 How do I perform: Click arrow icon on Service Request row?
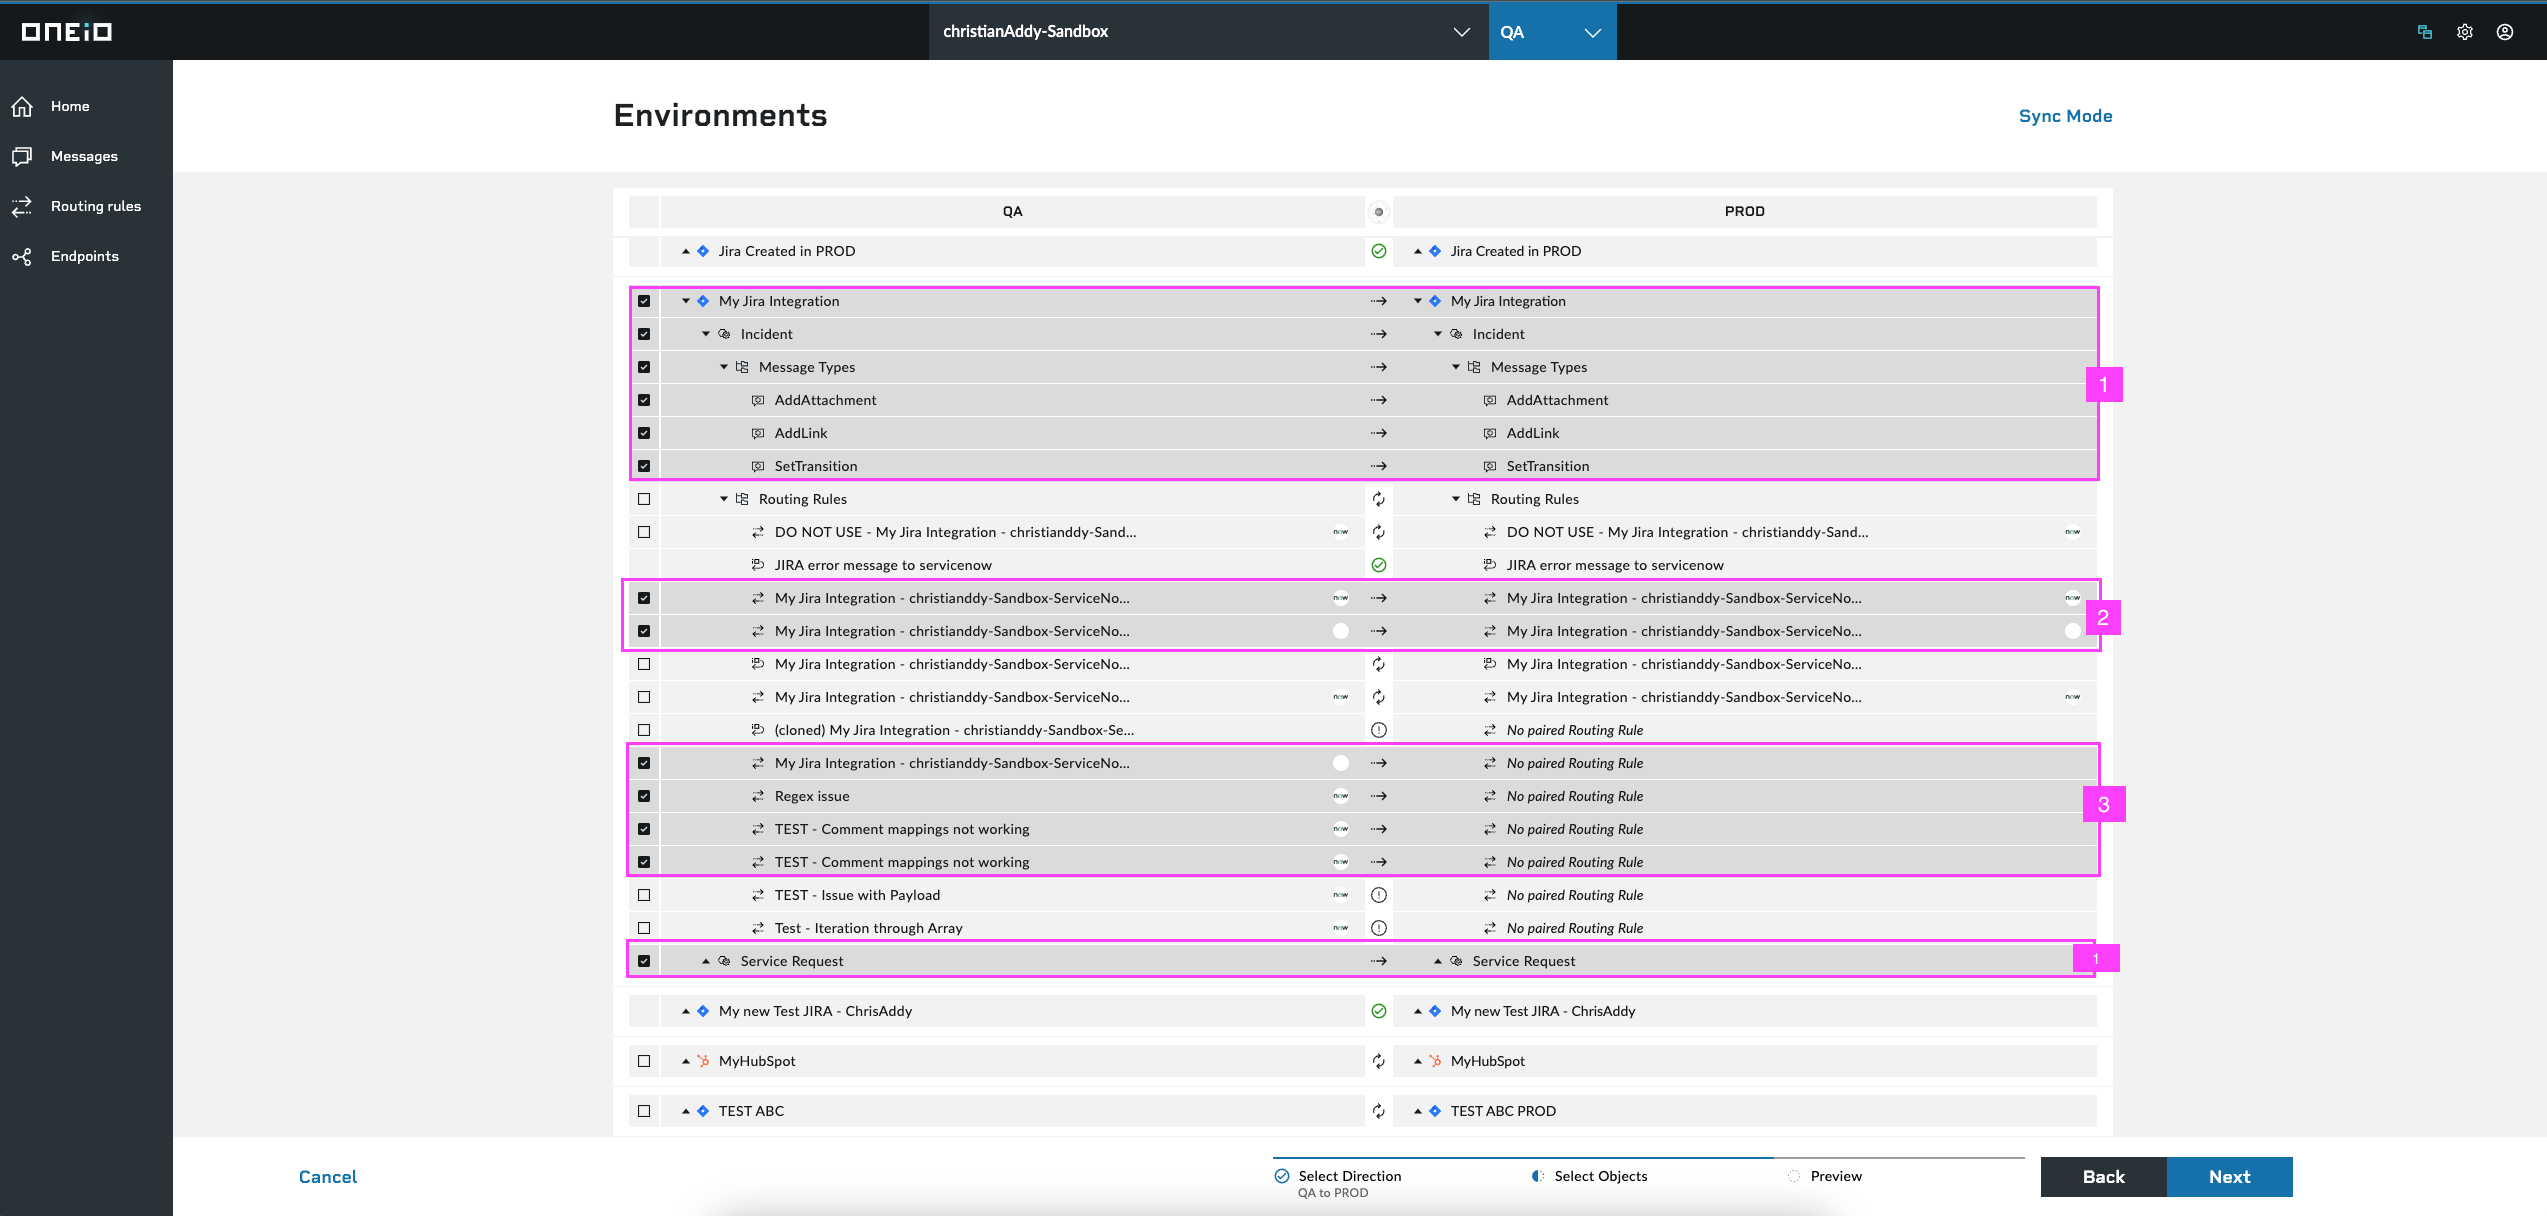point(1379,961)
